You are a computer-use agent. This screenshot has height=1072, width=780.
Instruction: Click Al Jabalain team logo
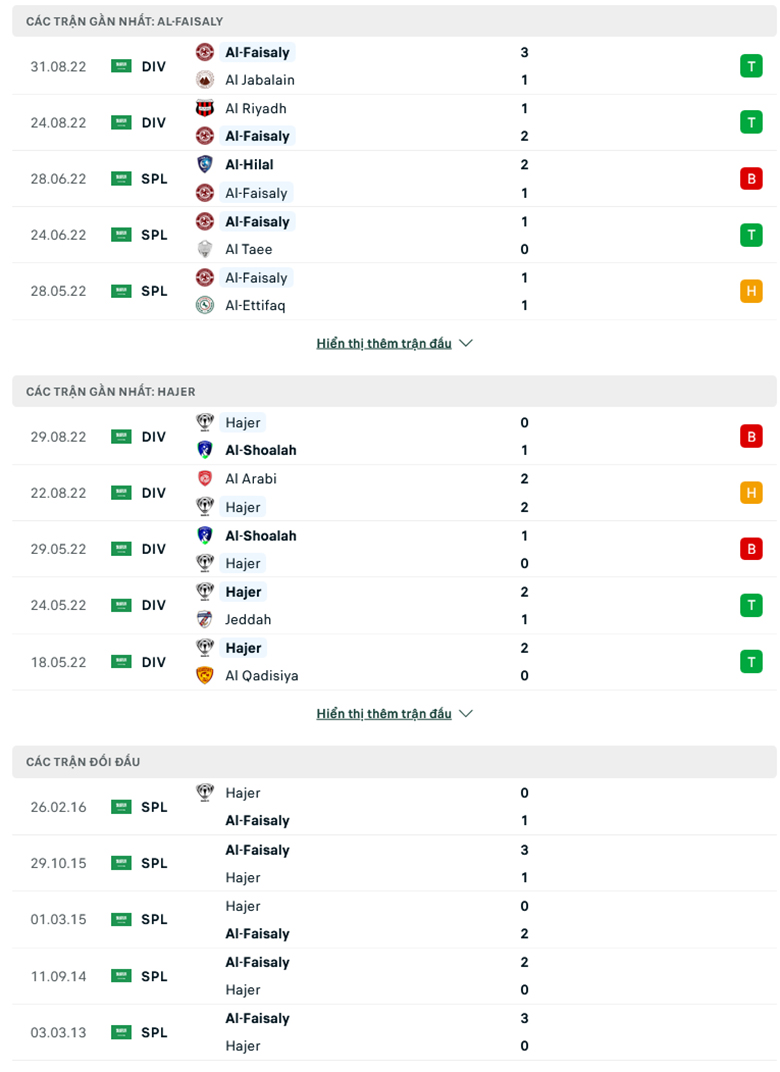click(x=205, y=80)
